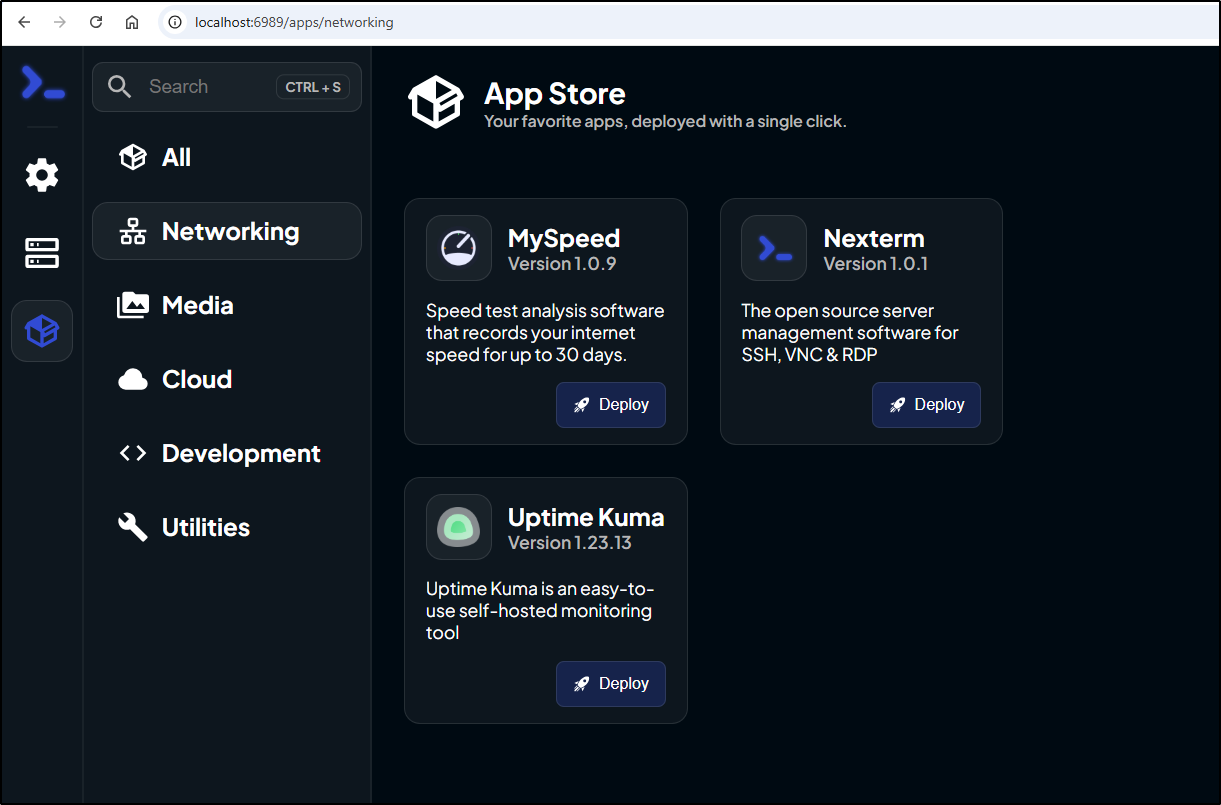Click the Media category images icon
Viewport: 1221px width, 805px height.
[x=132, y=305]
